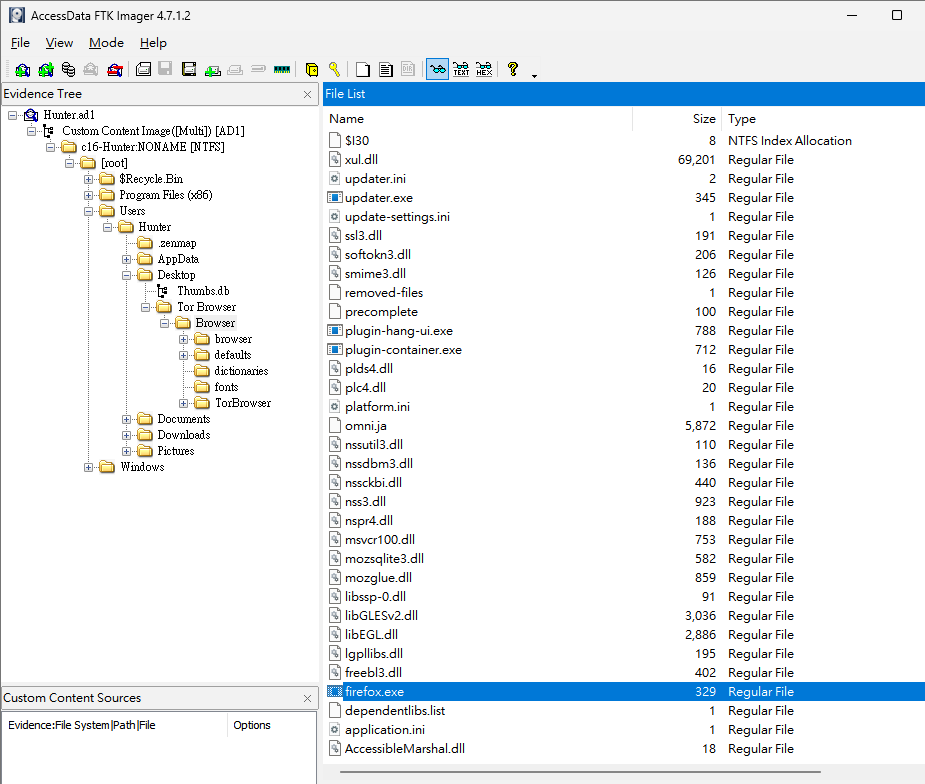Open help via the yellow question mark icon
The width and height of the screenshot is (925, 784).
(x=513, y=70)
